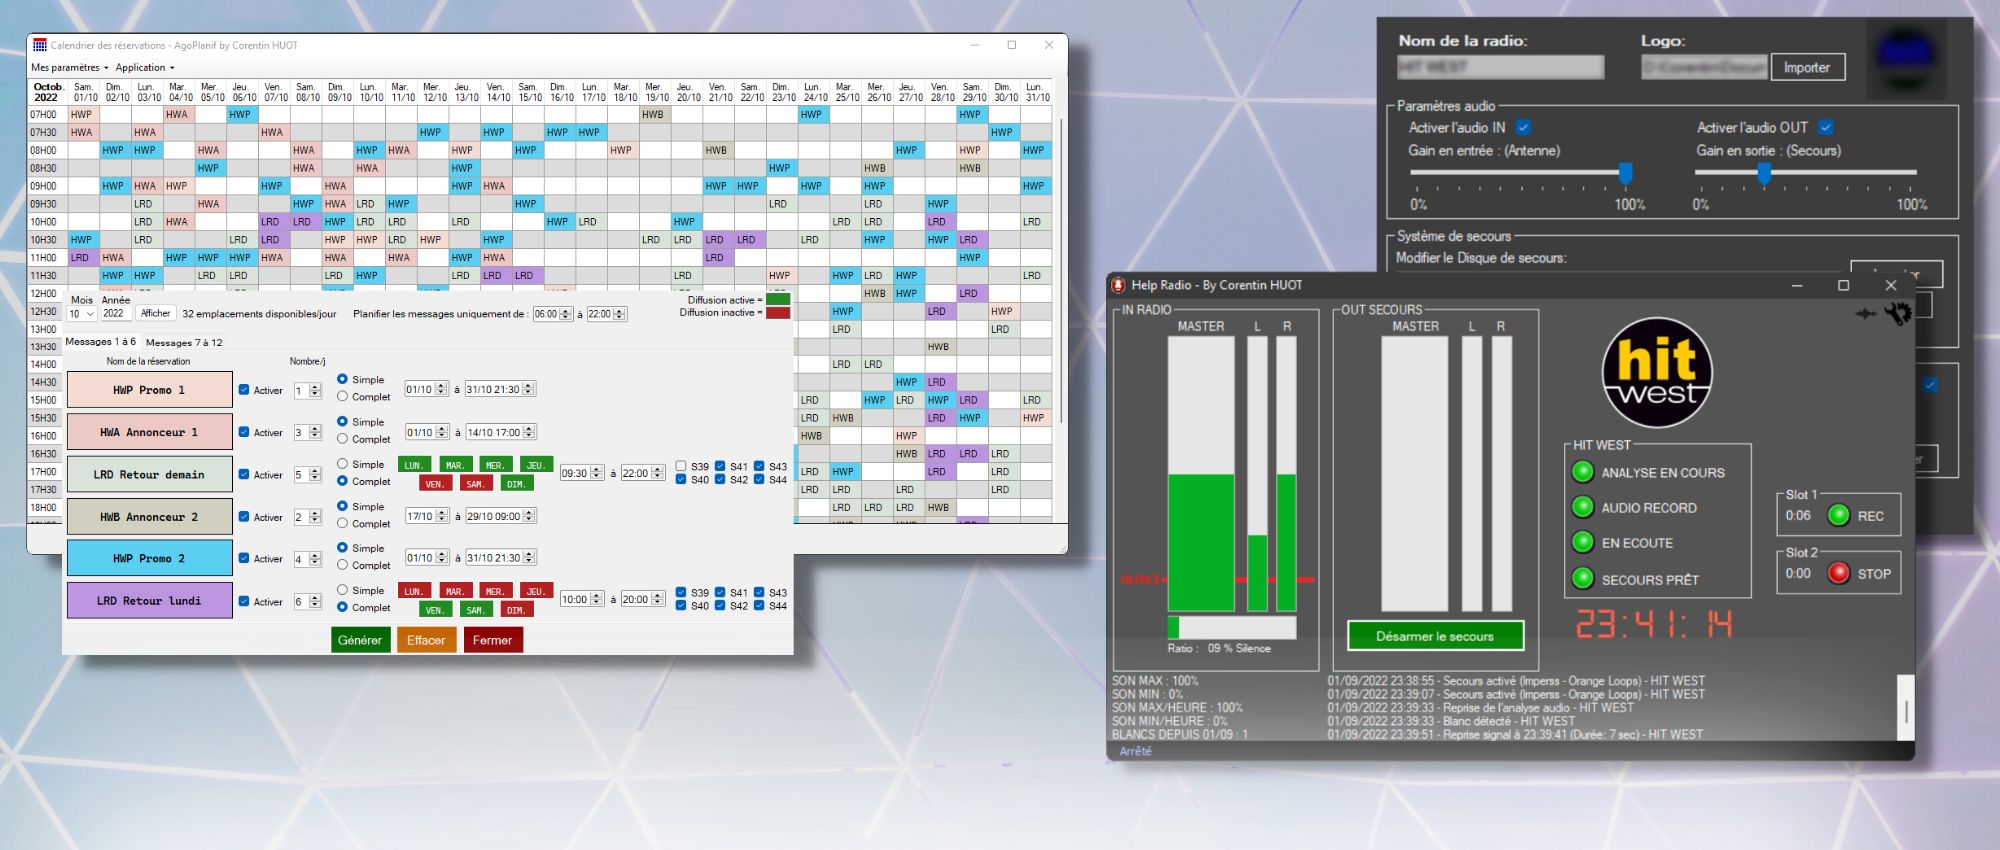Click Gain en sortie (Secours) slider handle
This screenshot has height=850, width=2000.
1765,174
